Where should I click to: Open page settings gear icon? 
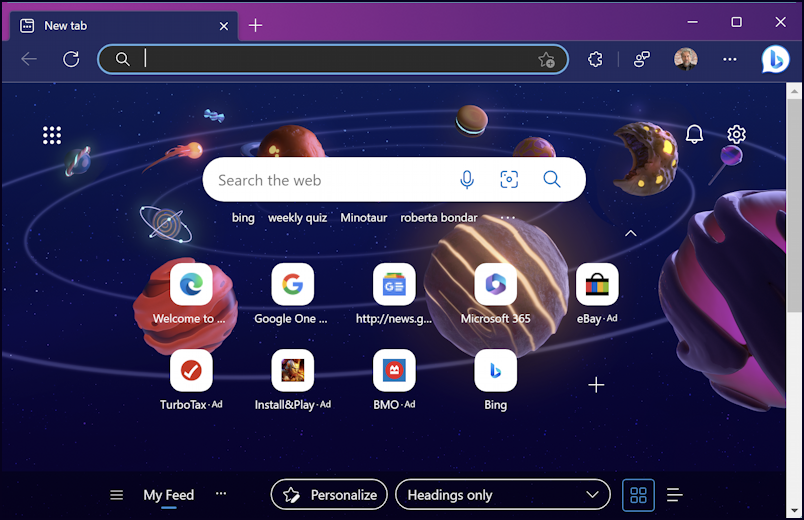click(x=736, y=134)
